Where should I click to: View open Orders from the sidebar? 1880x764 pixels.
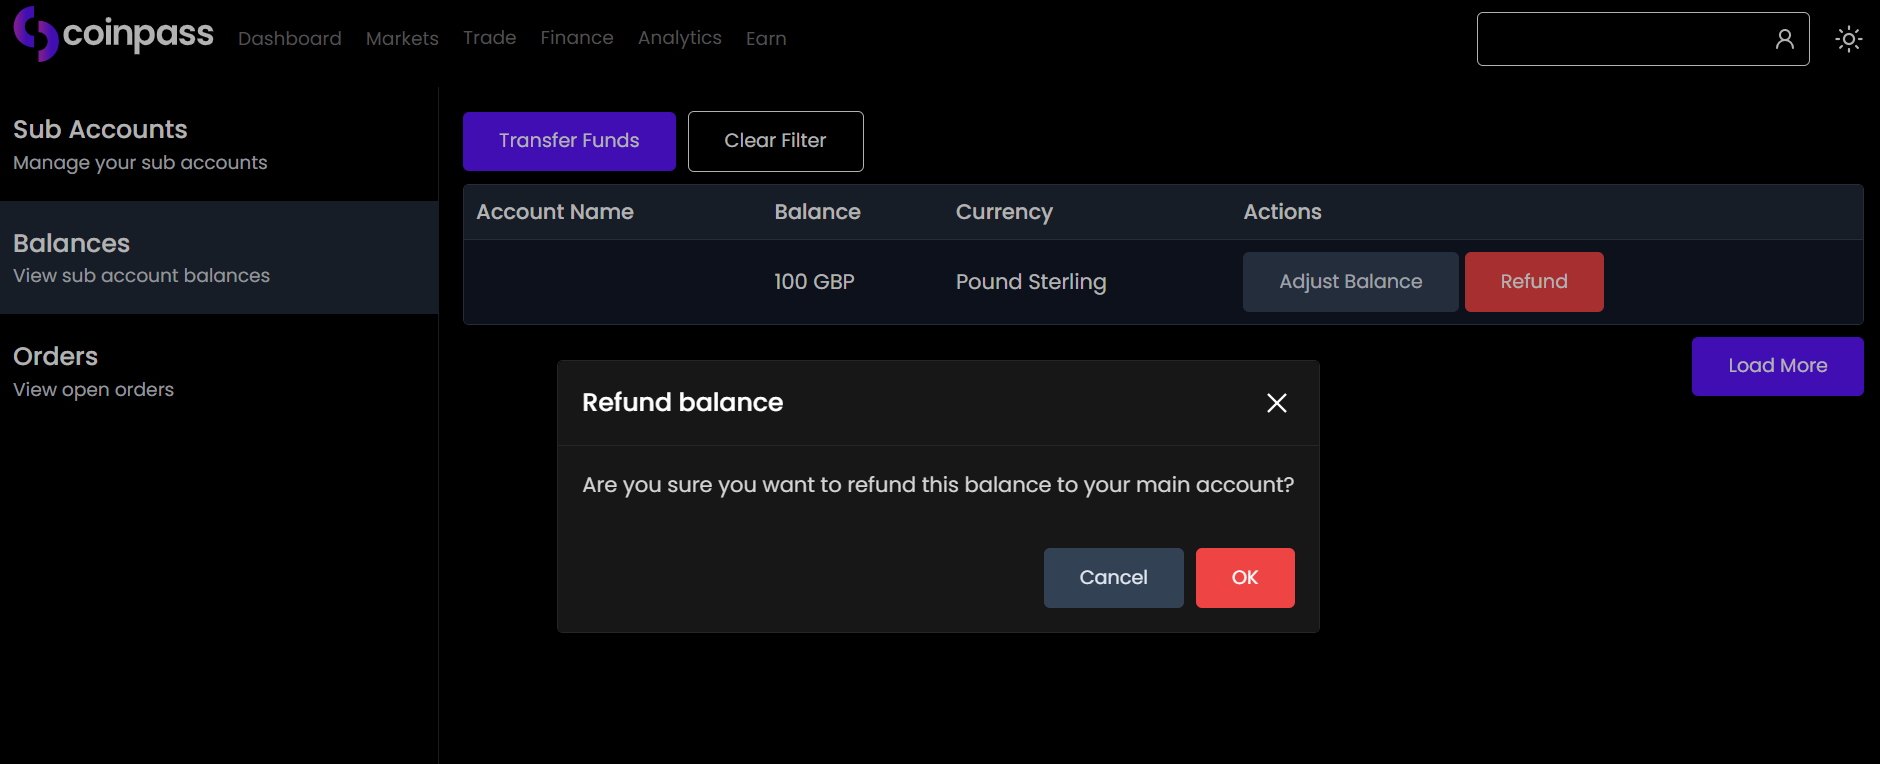(55, 356)
